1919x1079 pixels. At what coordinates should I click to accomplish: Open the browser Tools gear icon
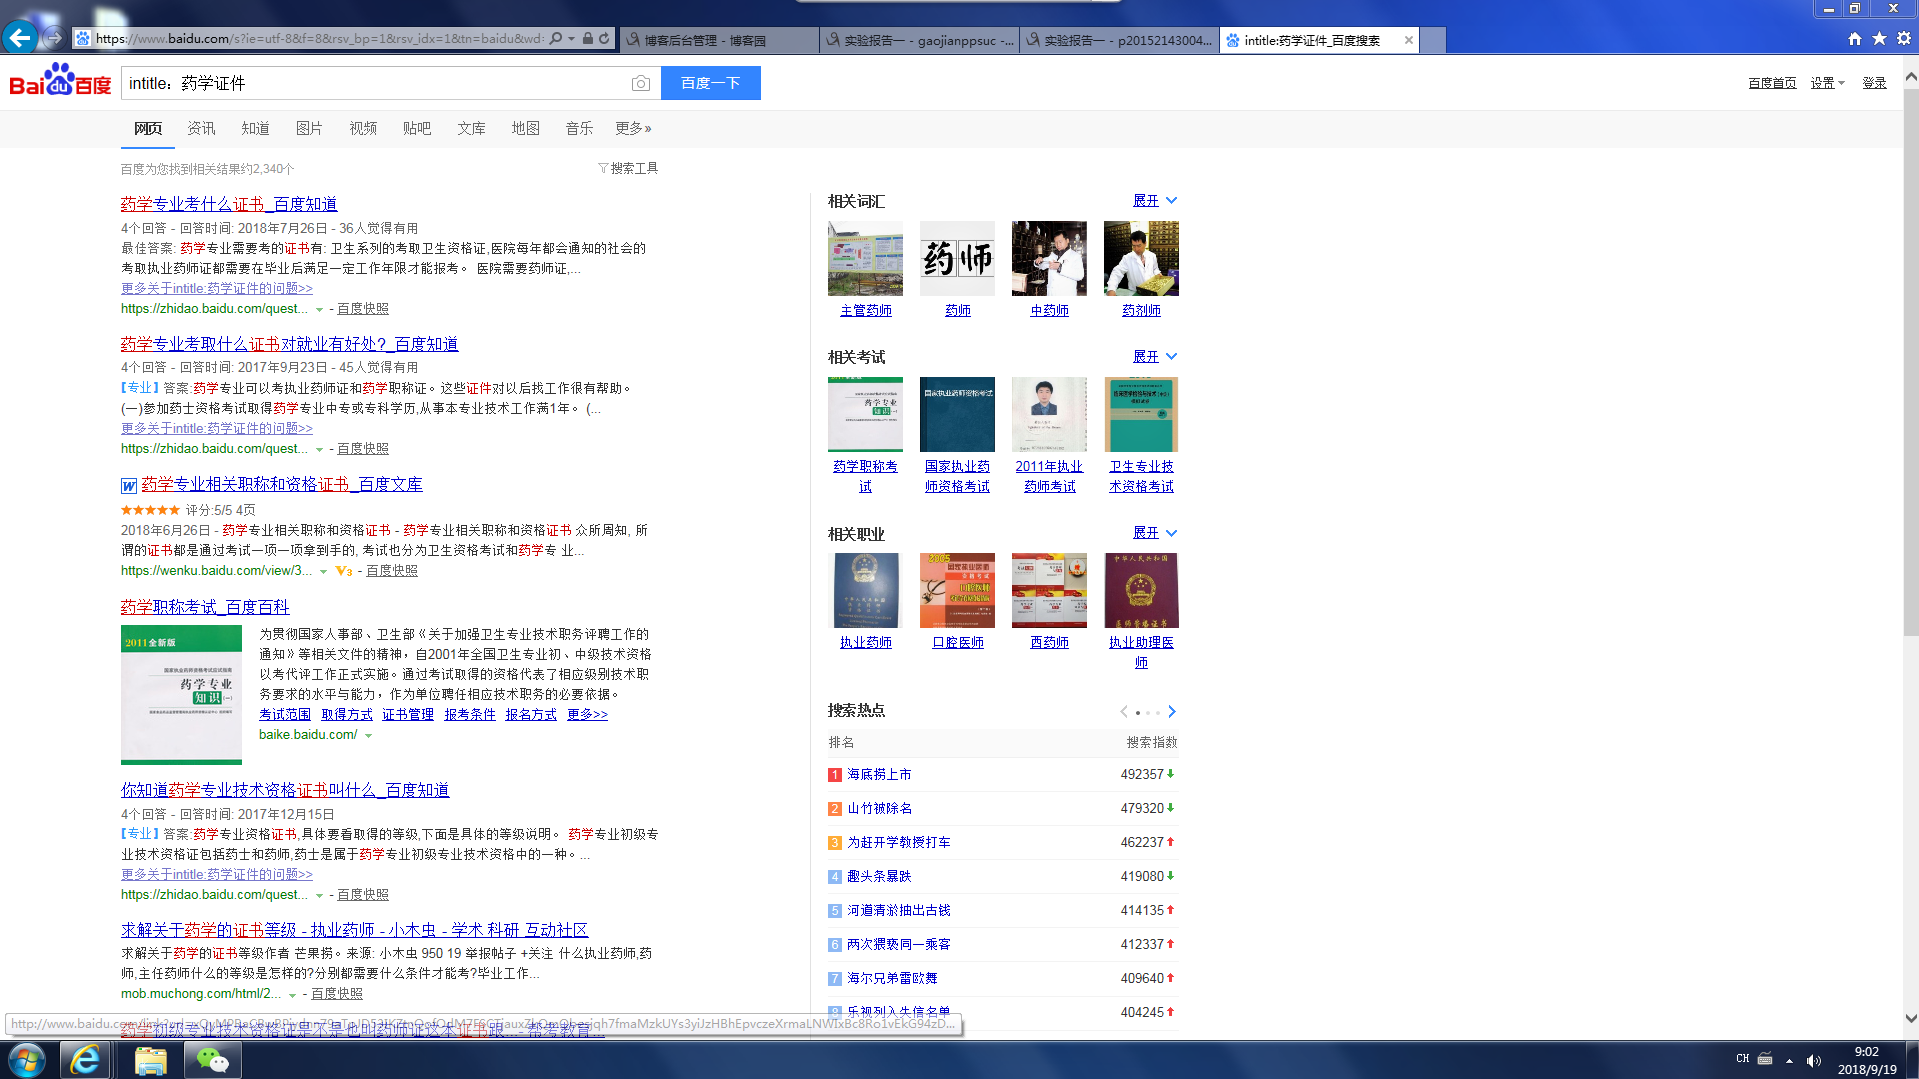[1904, 39]
